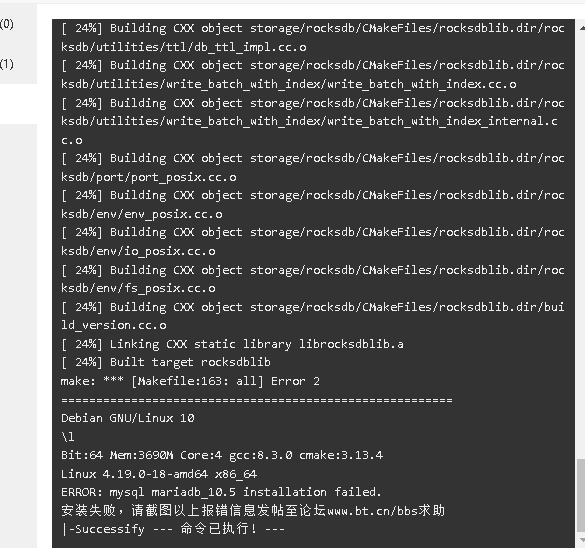Click the mariadb_10.5 installation failed error line
The image size is (585, 548).
tap(221, 492)
